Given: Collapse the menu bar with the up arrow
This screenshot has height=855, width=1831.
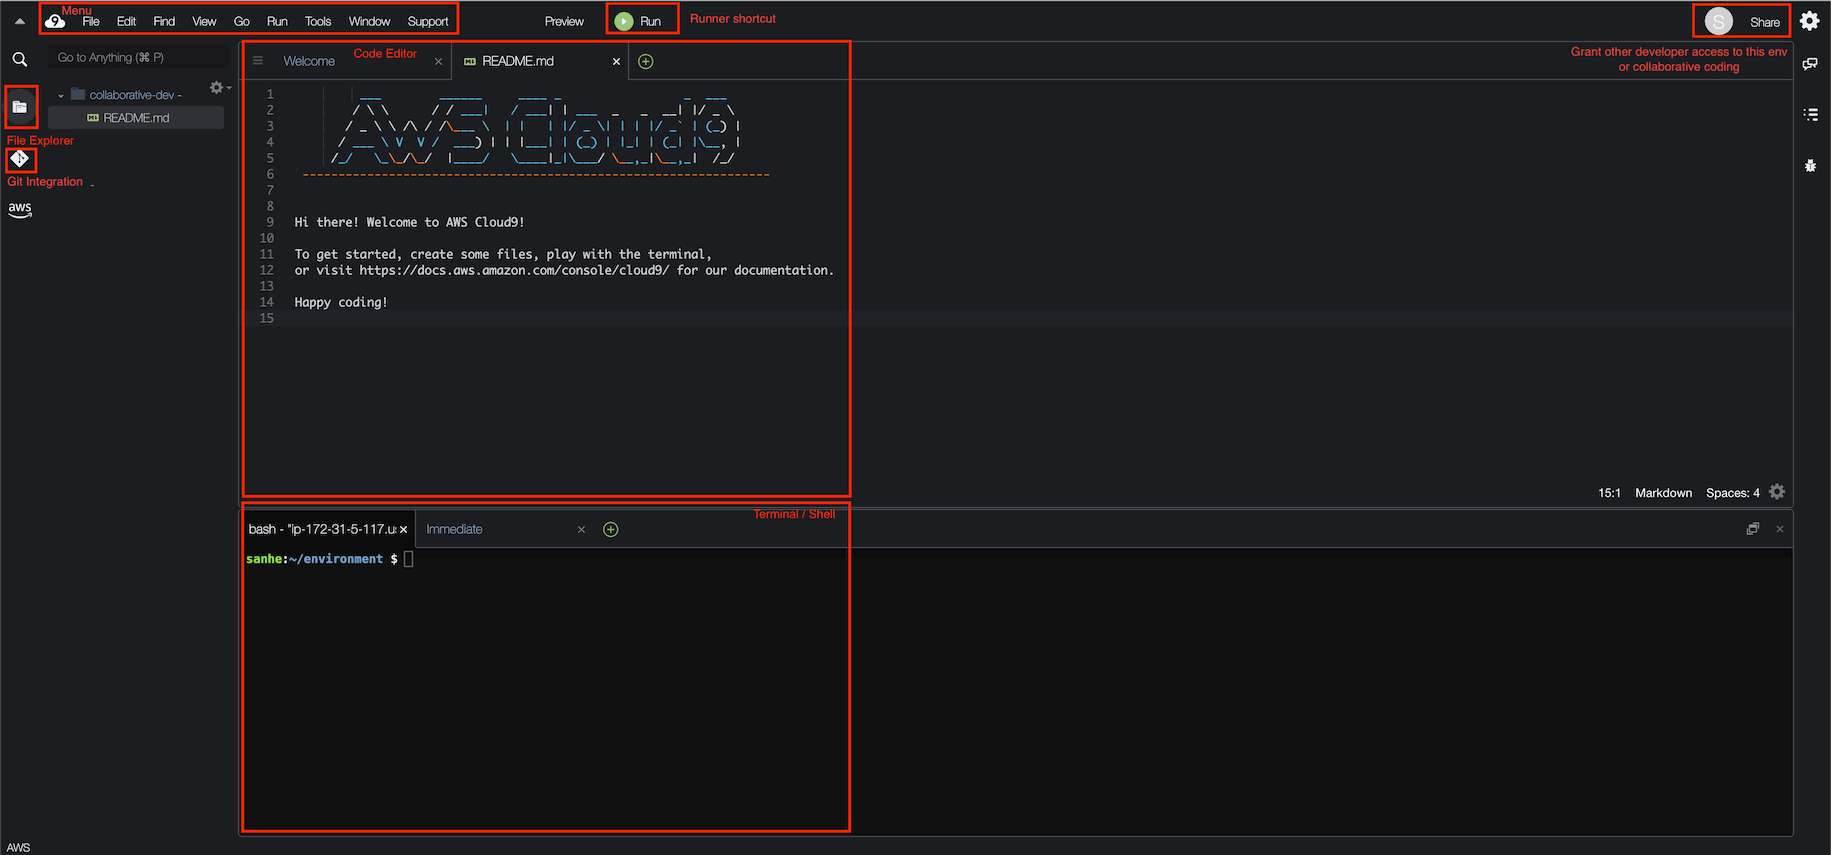Looking at the screenshot, I should pyautogui.click(x=19, y=21).
